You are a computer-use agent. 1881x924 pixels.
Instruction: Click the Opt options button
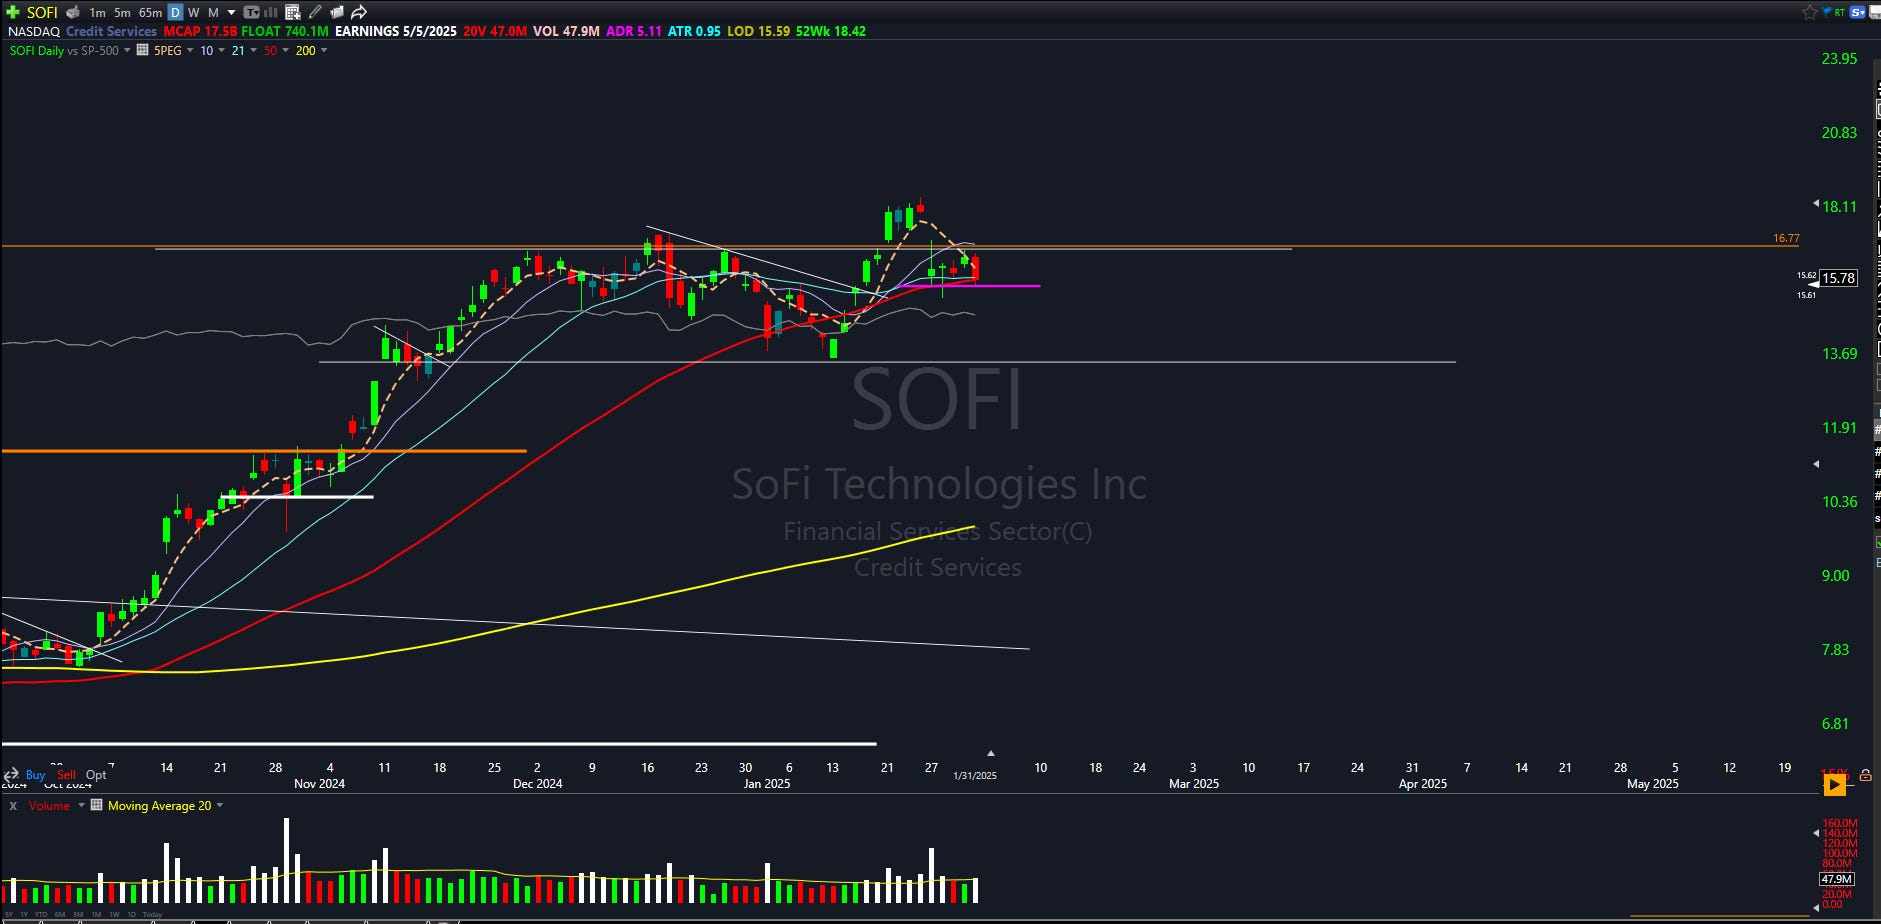pos(96,775)
